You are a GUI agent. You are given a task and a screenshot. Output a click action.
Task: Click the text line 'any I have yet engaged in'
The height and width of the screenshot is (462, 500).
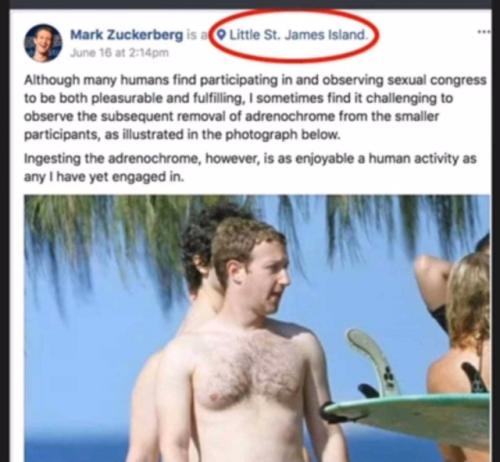104,177
